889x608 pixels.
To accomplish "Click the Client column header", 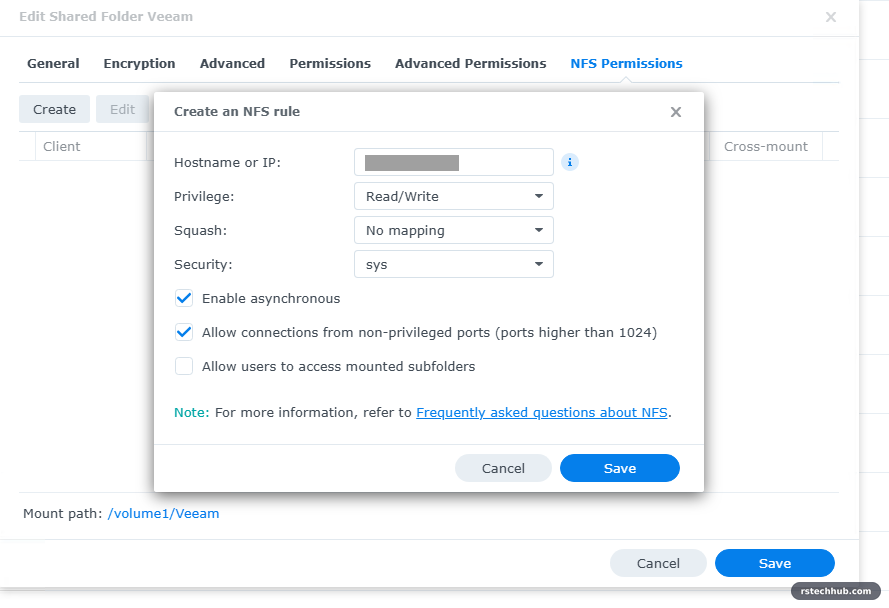I will (x=91, y=146).
